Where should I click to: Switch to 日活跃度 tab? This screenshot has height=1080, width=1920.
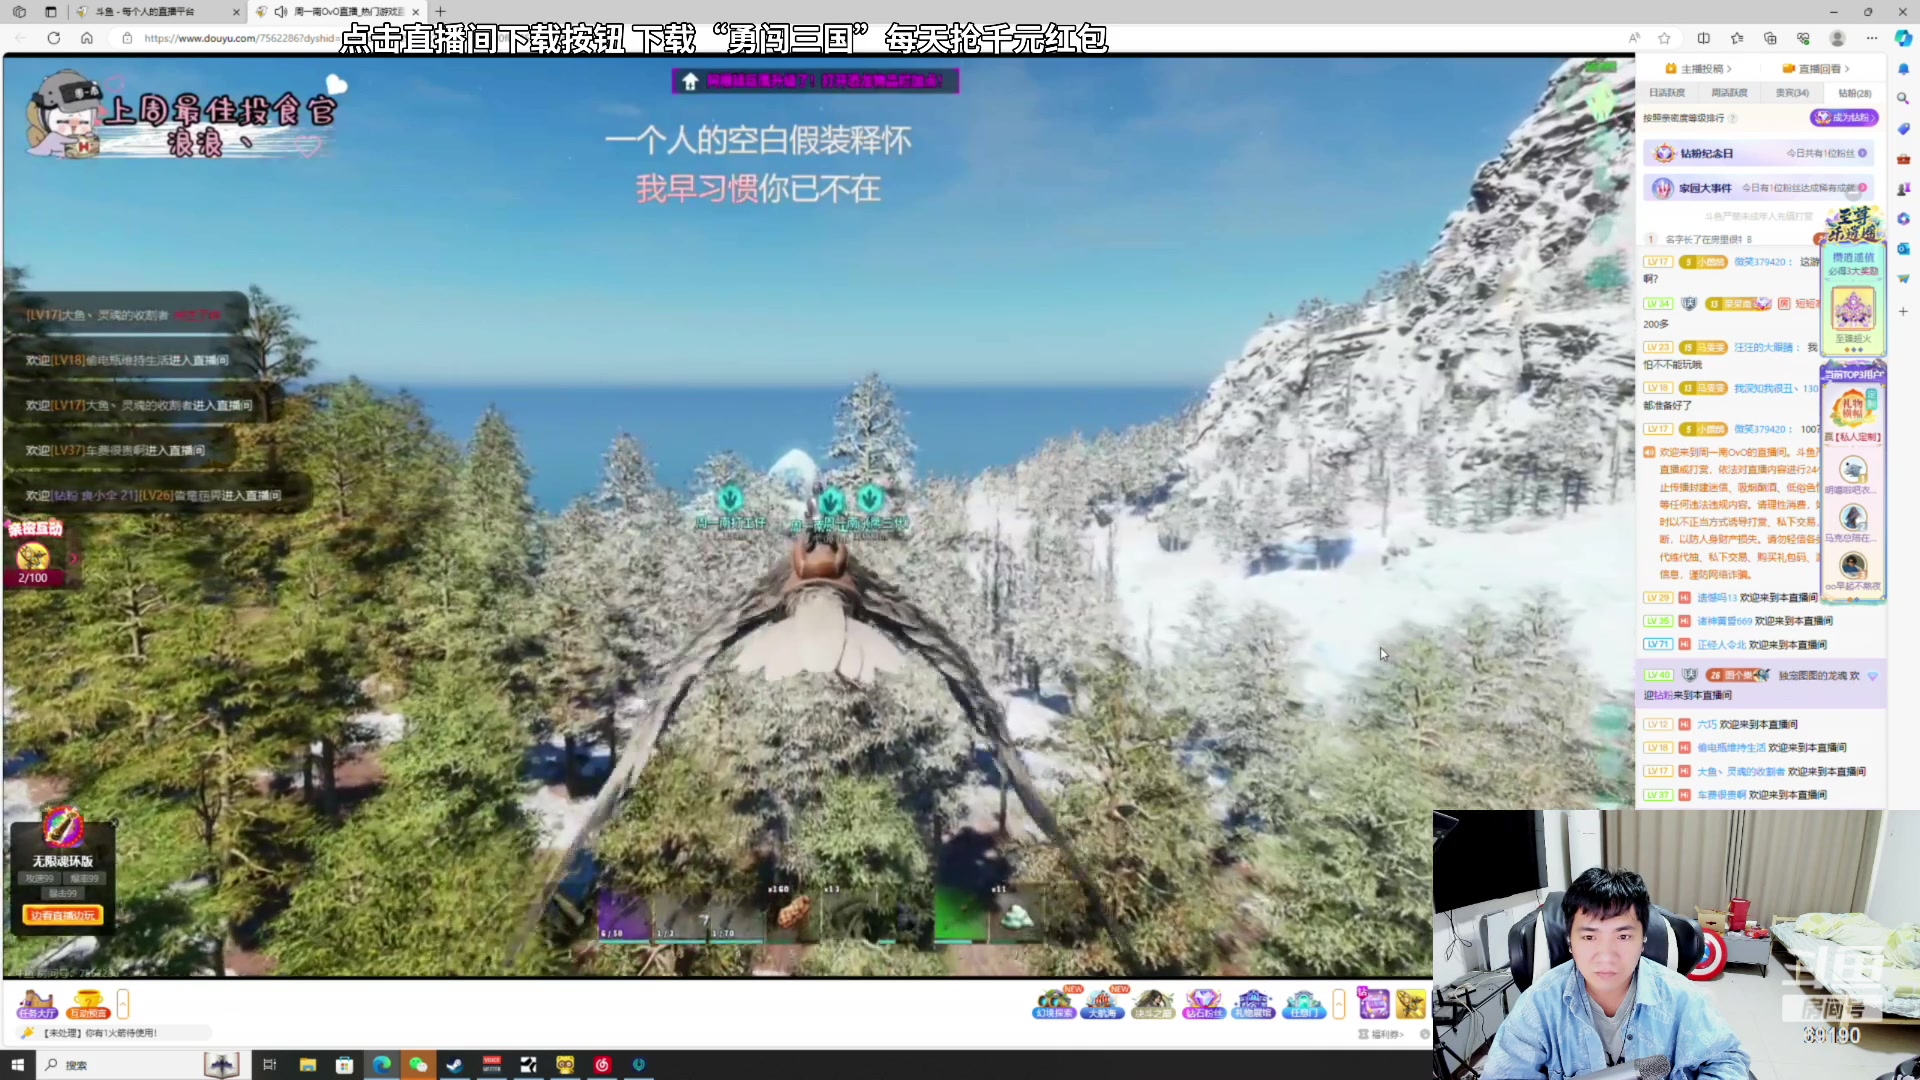pos(1667,93)
